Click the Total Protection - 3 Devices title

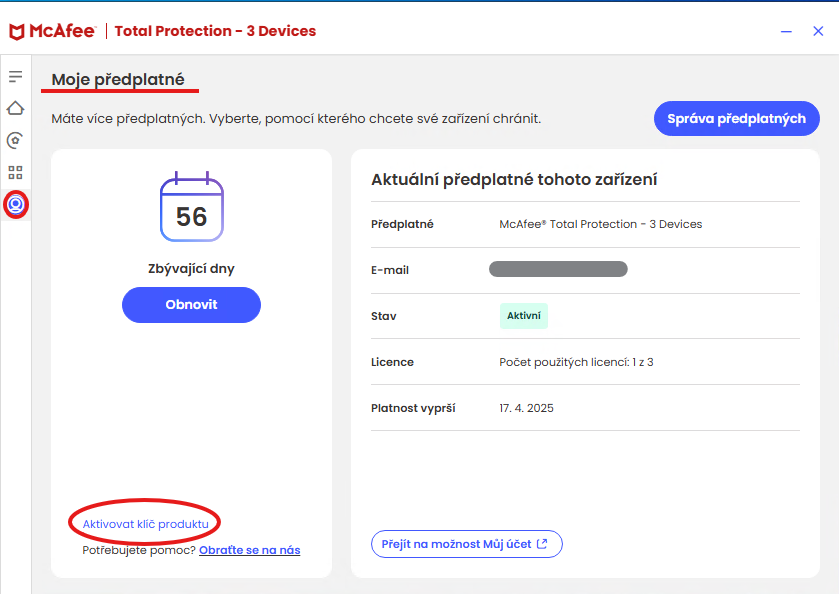(215, 31)
